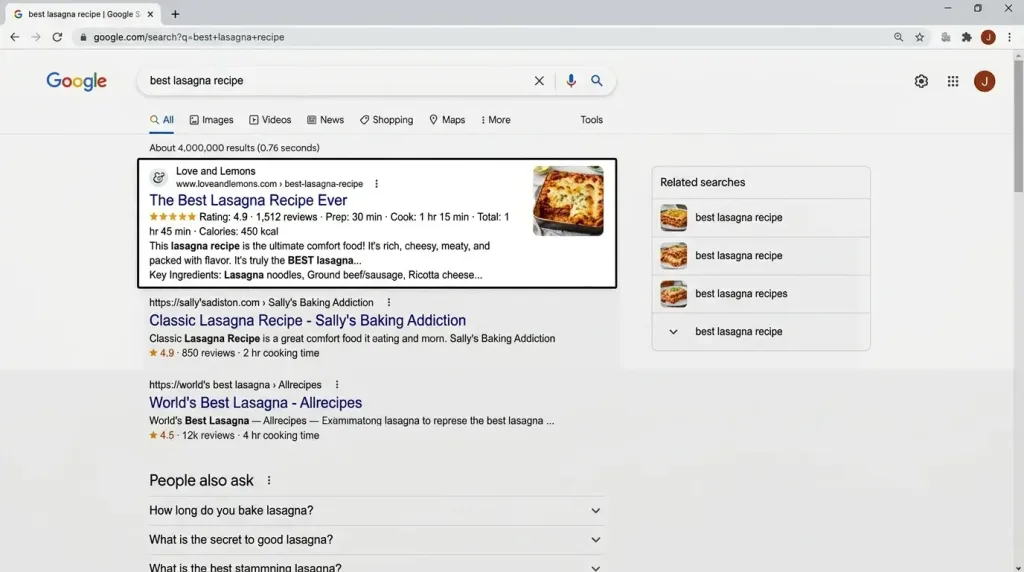This screenshot has height=572, width=1024.
Task: Open the More search filters menu
Action: pos(496,120)
